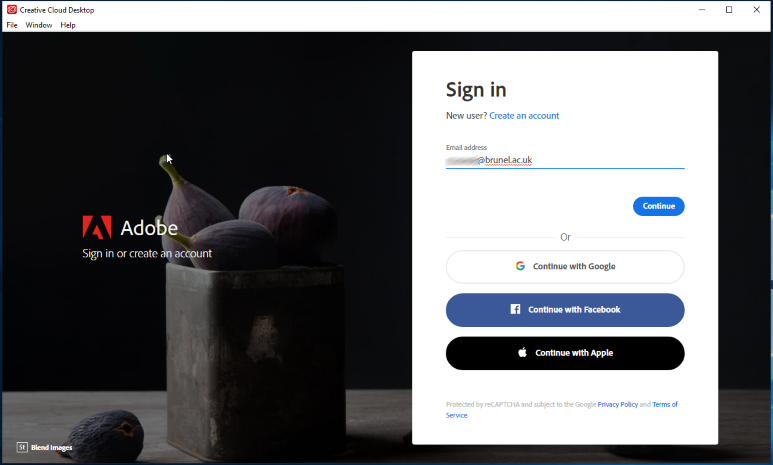The height and width of the screenshot is (465, 773).
Task: Open the Window menu
Action: point(38,25)
